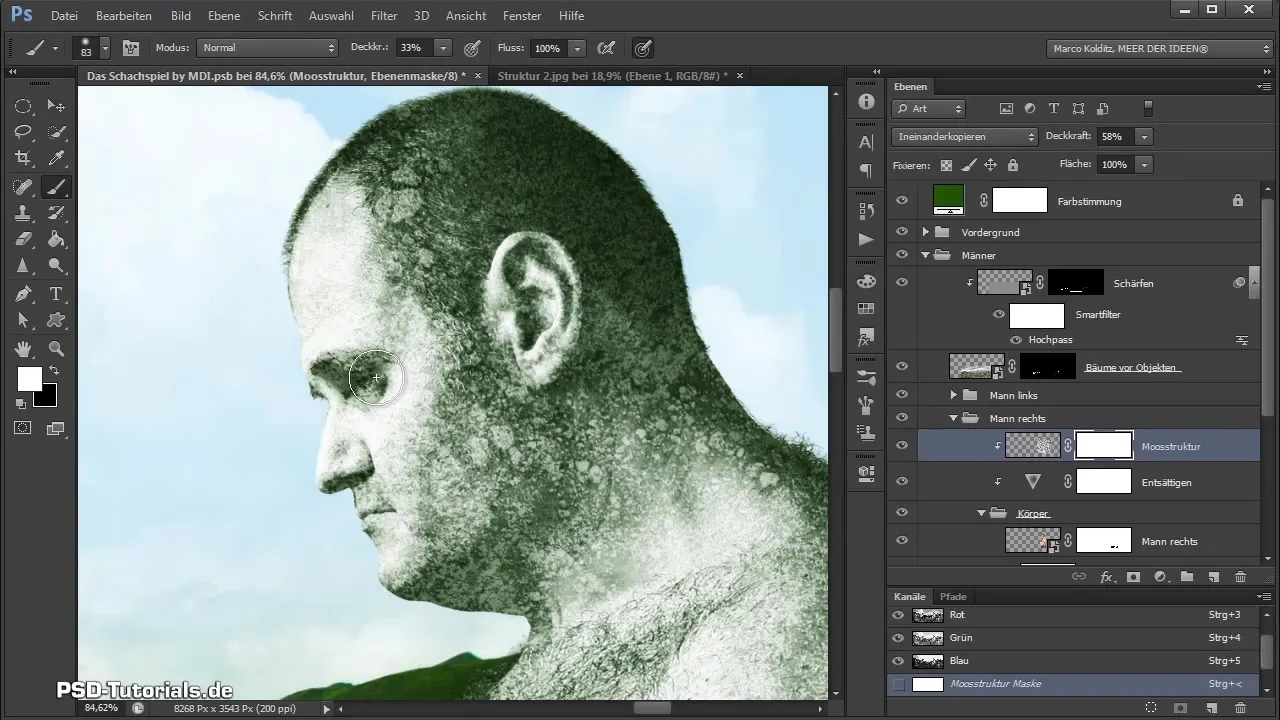
Task: Select the Pen tool
Action: click(23, 294)
